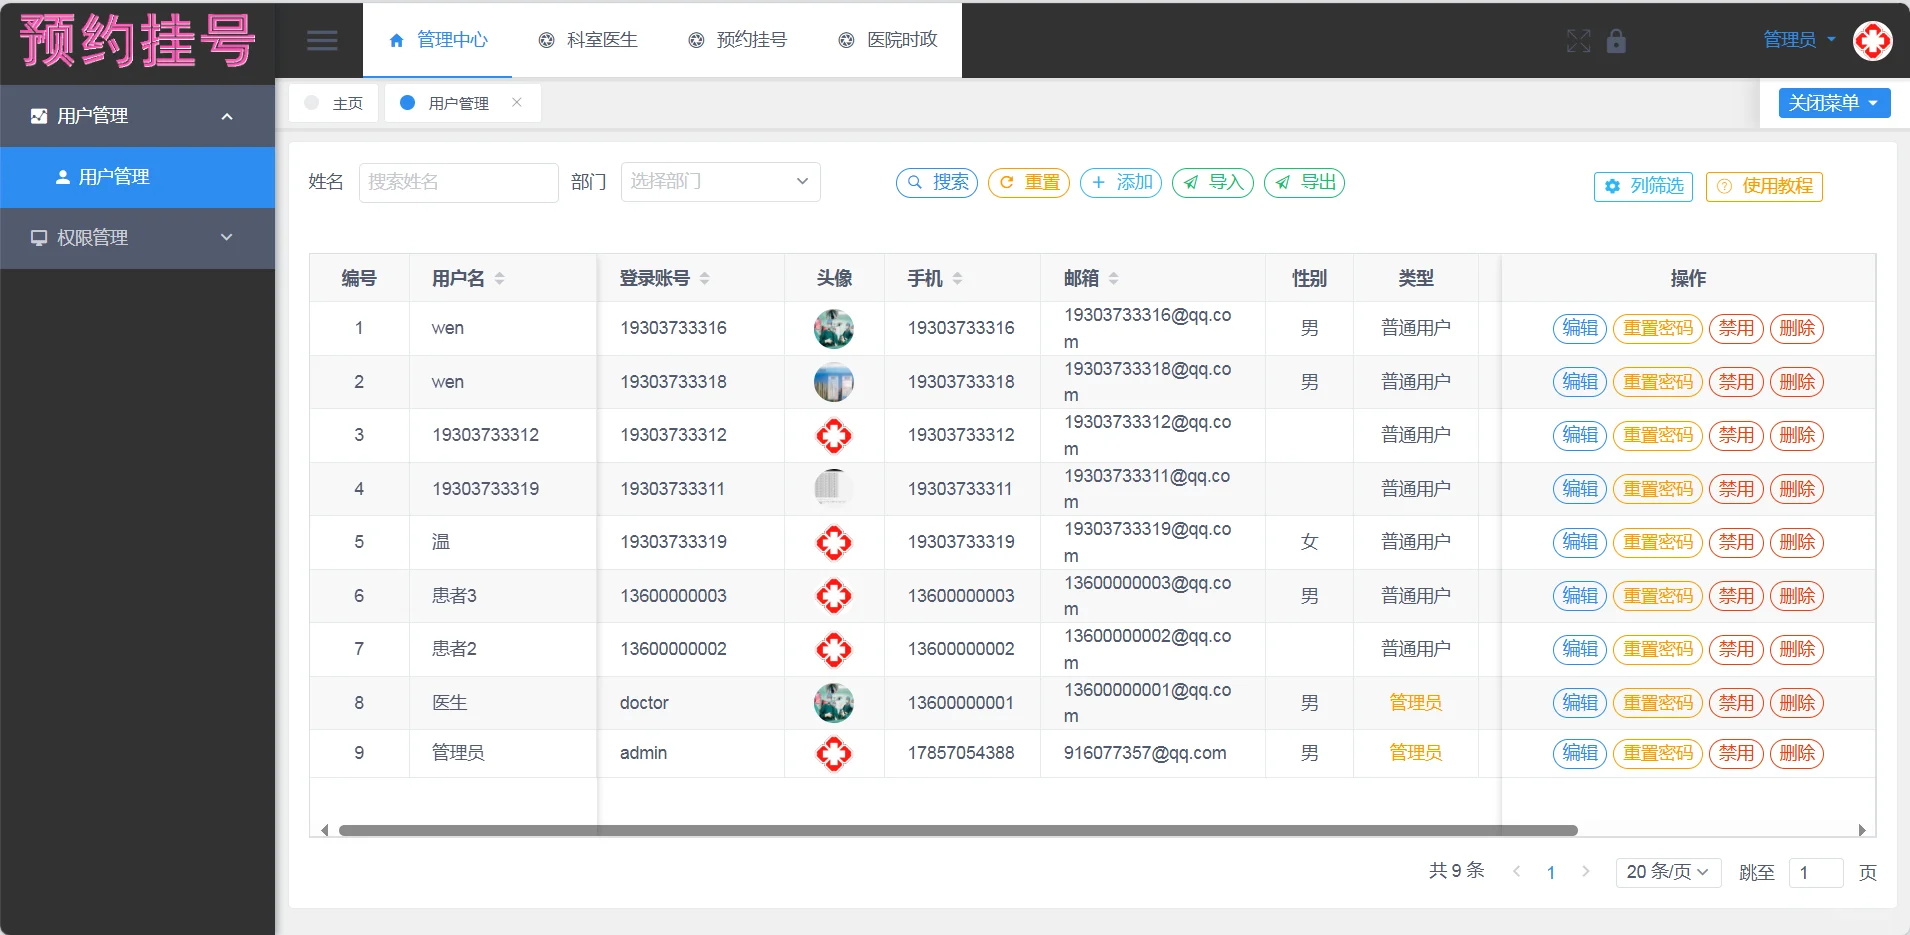
Task: Click the 用户管理 user icon in sidebar
Action: click(62, 176)
